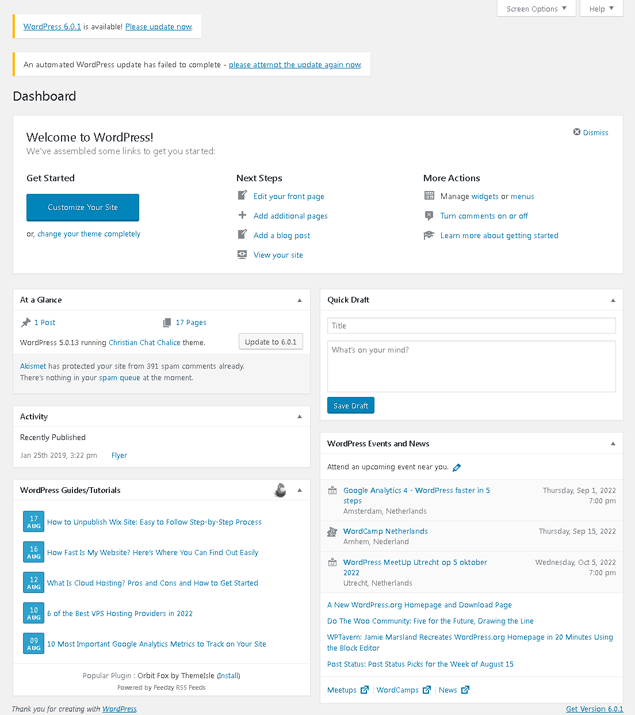Collapse the Activity panel
635x715 pixels.
299,417
